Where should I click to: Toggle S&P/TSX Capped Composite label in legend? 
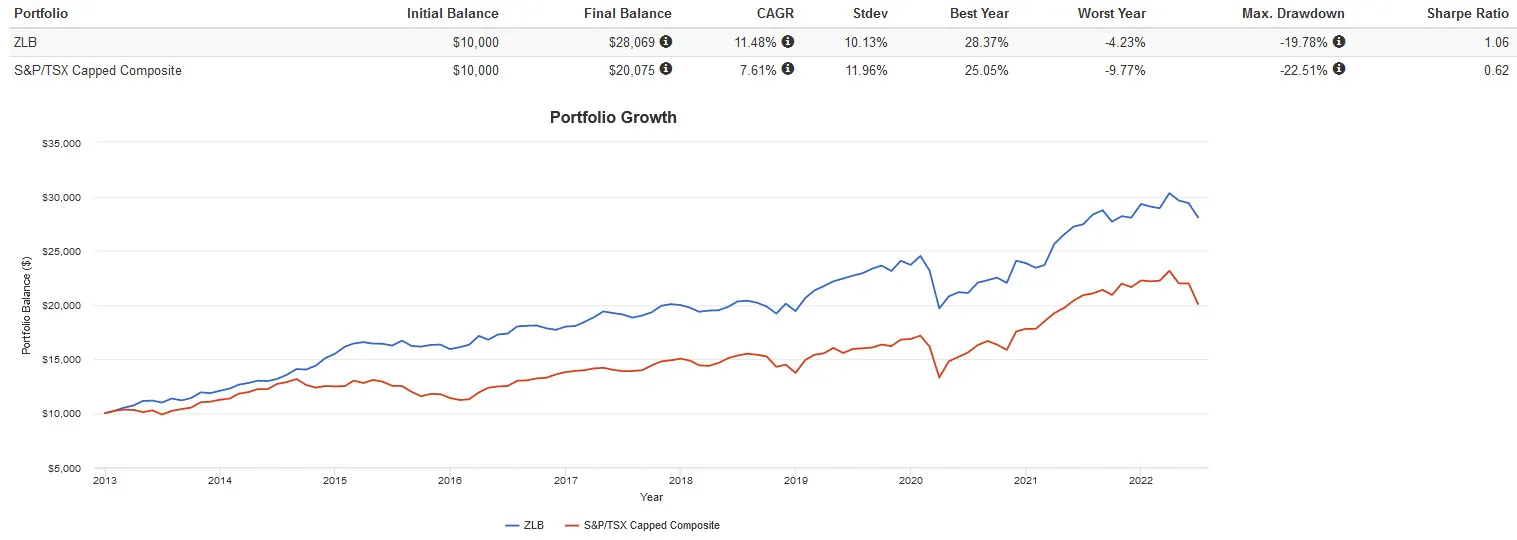pos(651,525)
